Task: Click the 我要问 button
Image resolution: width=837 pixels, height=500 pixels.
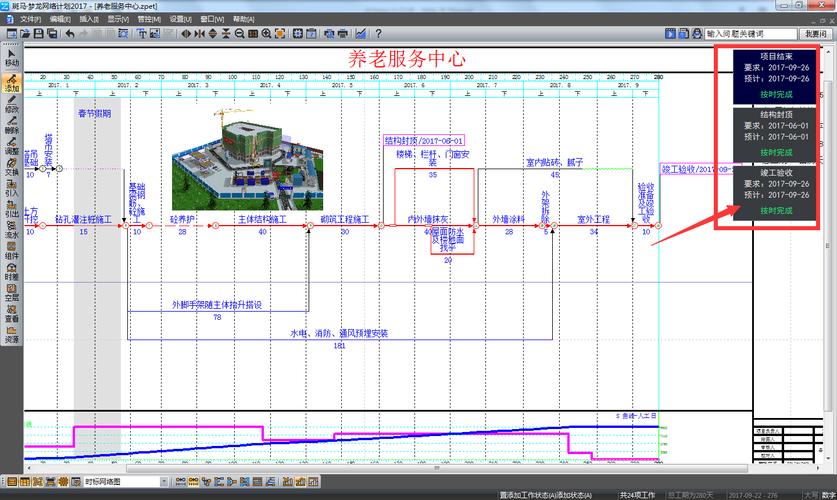Action: 816,33
